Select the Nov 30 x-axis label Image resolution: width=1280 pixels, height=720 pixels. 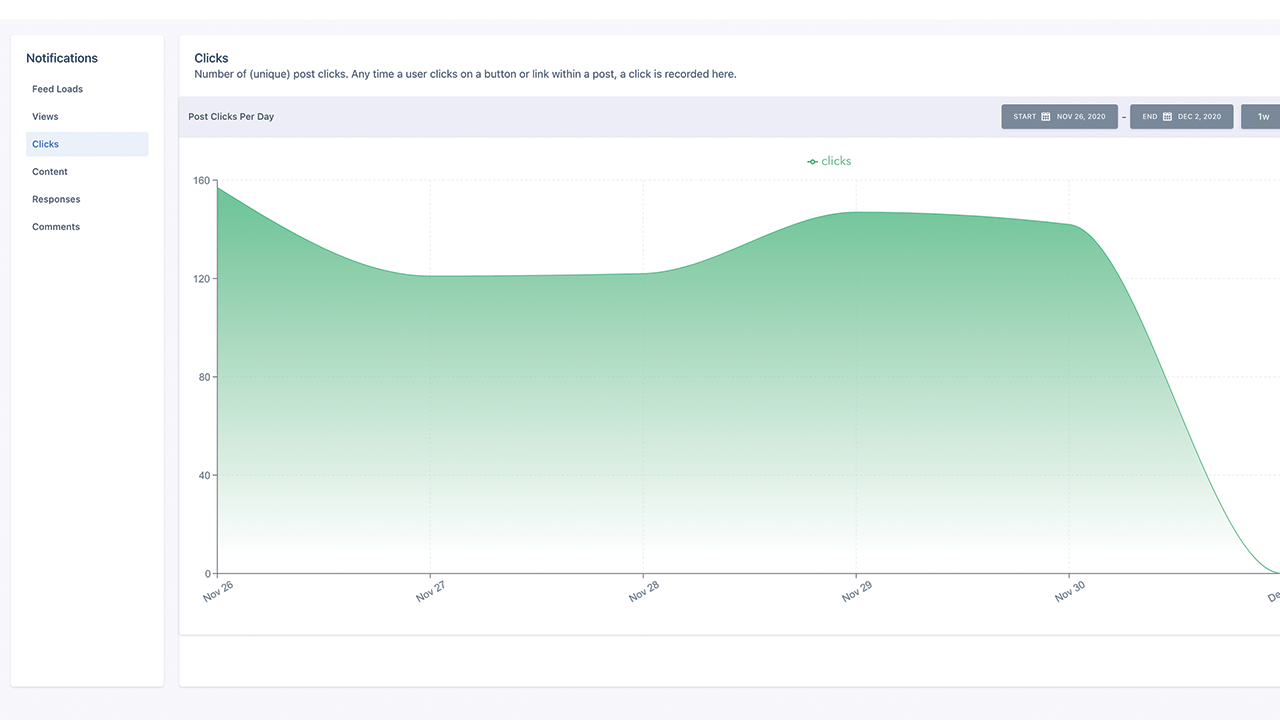pyautogui.click(x=1070, y=592)
